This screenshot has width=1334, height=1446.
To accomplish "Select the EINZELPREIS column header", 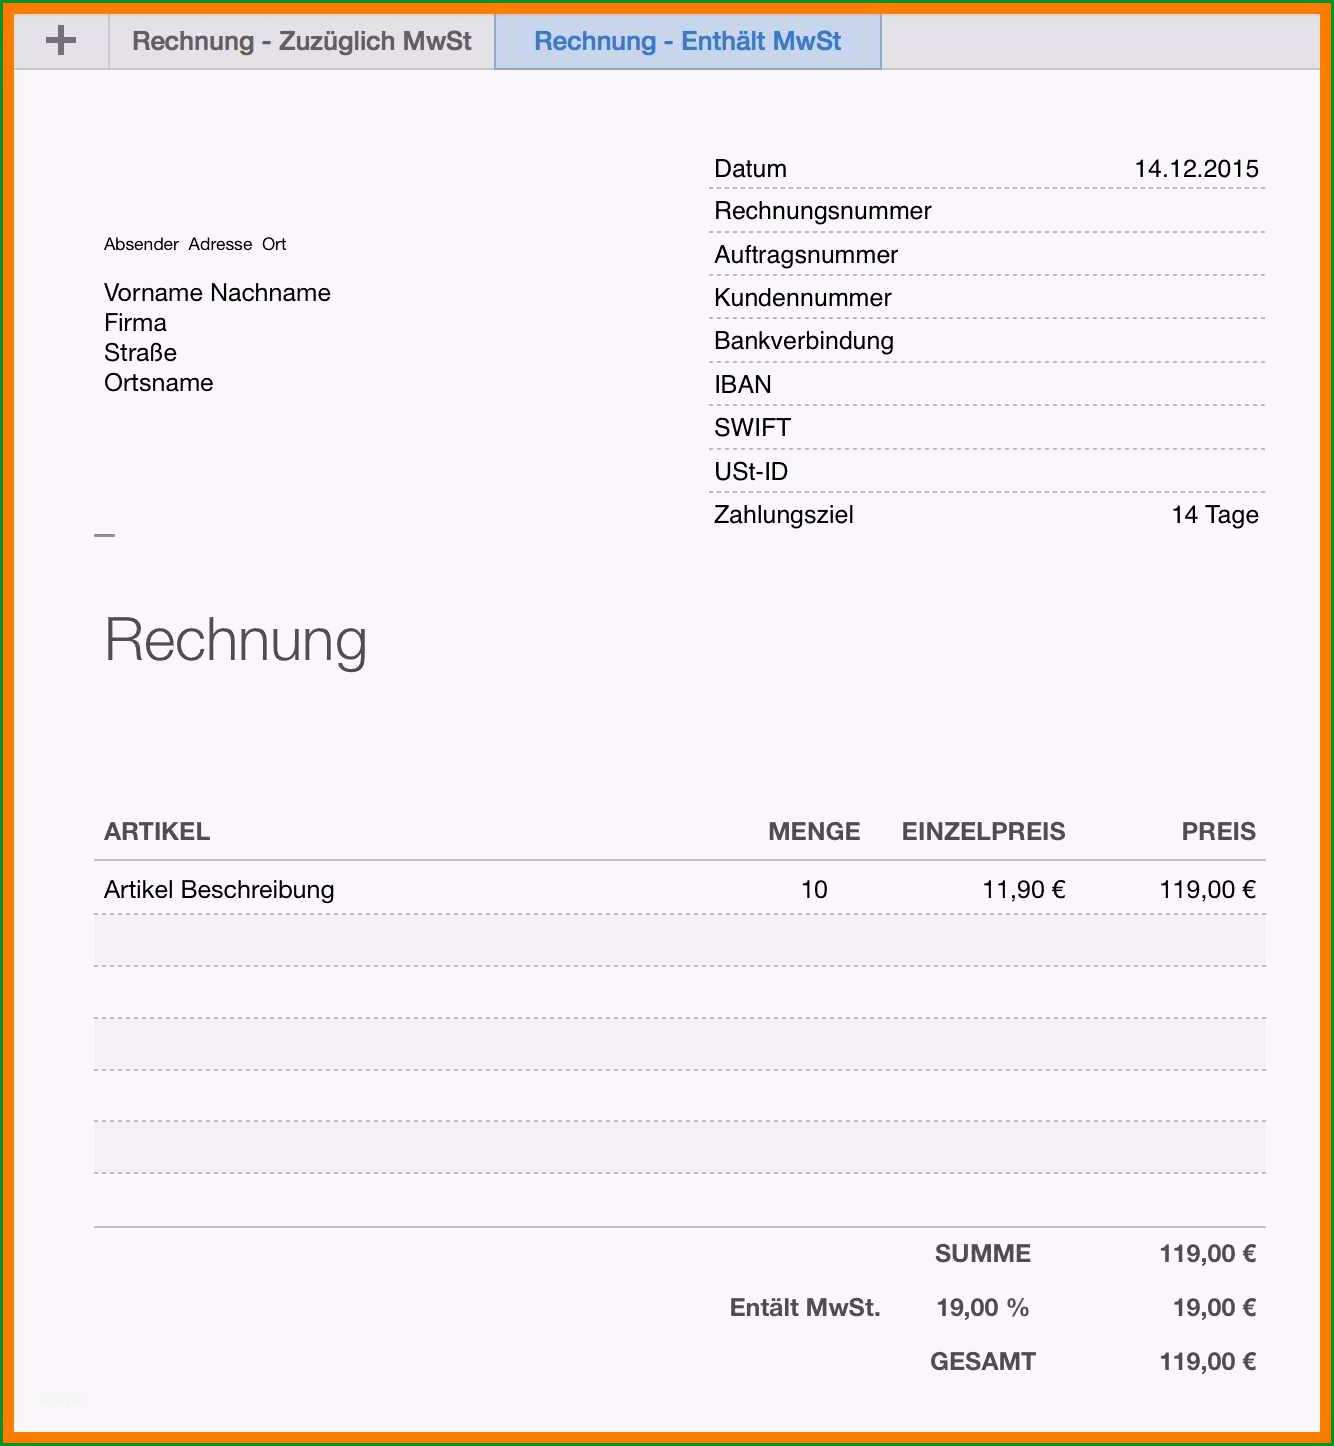I will click(984, 832).
